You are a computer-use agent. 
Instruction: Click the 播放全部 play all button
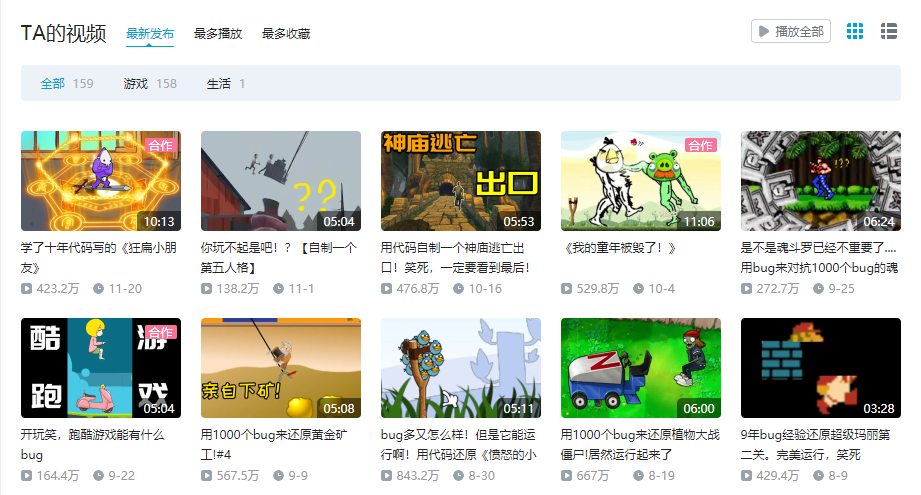(791, 31)
